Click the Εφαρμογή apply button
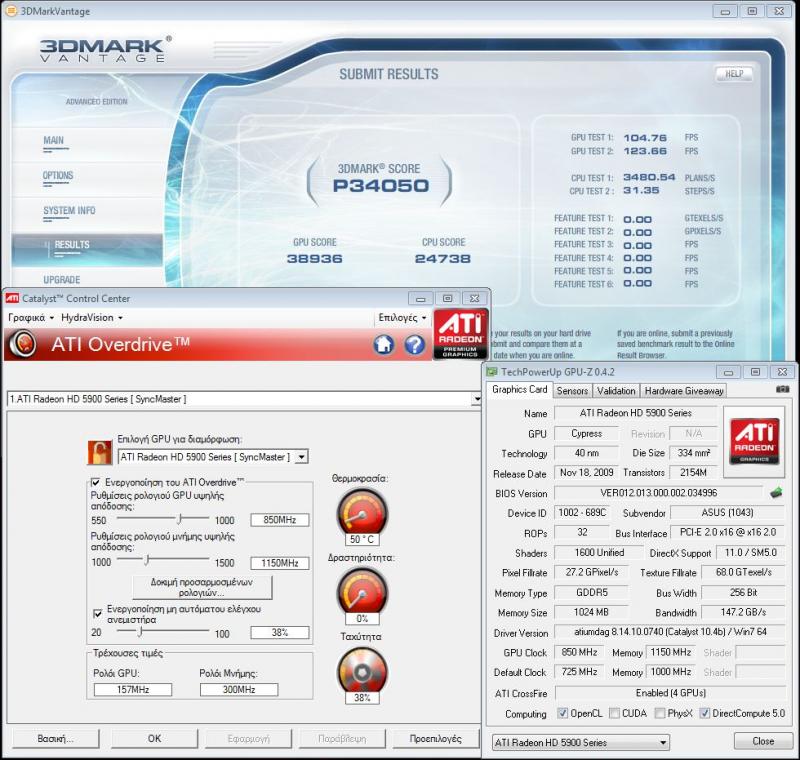This screenshot has width=800, height=760. [248, 738]
